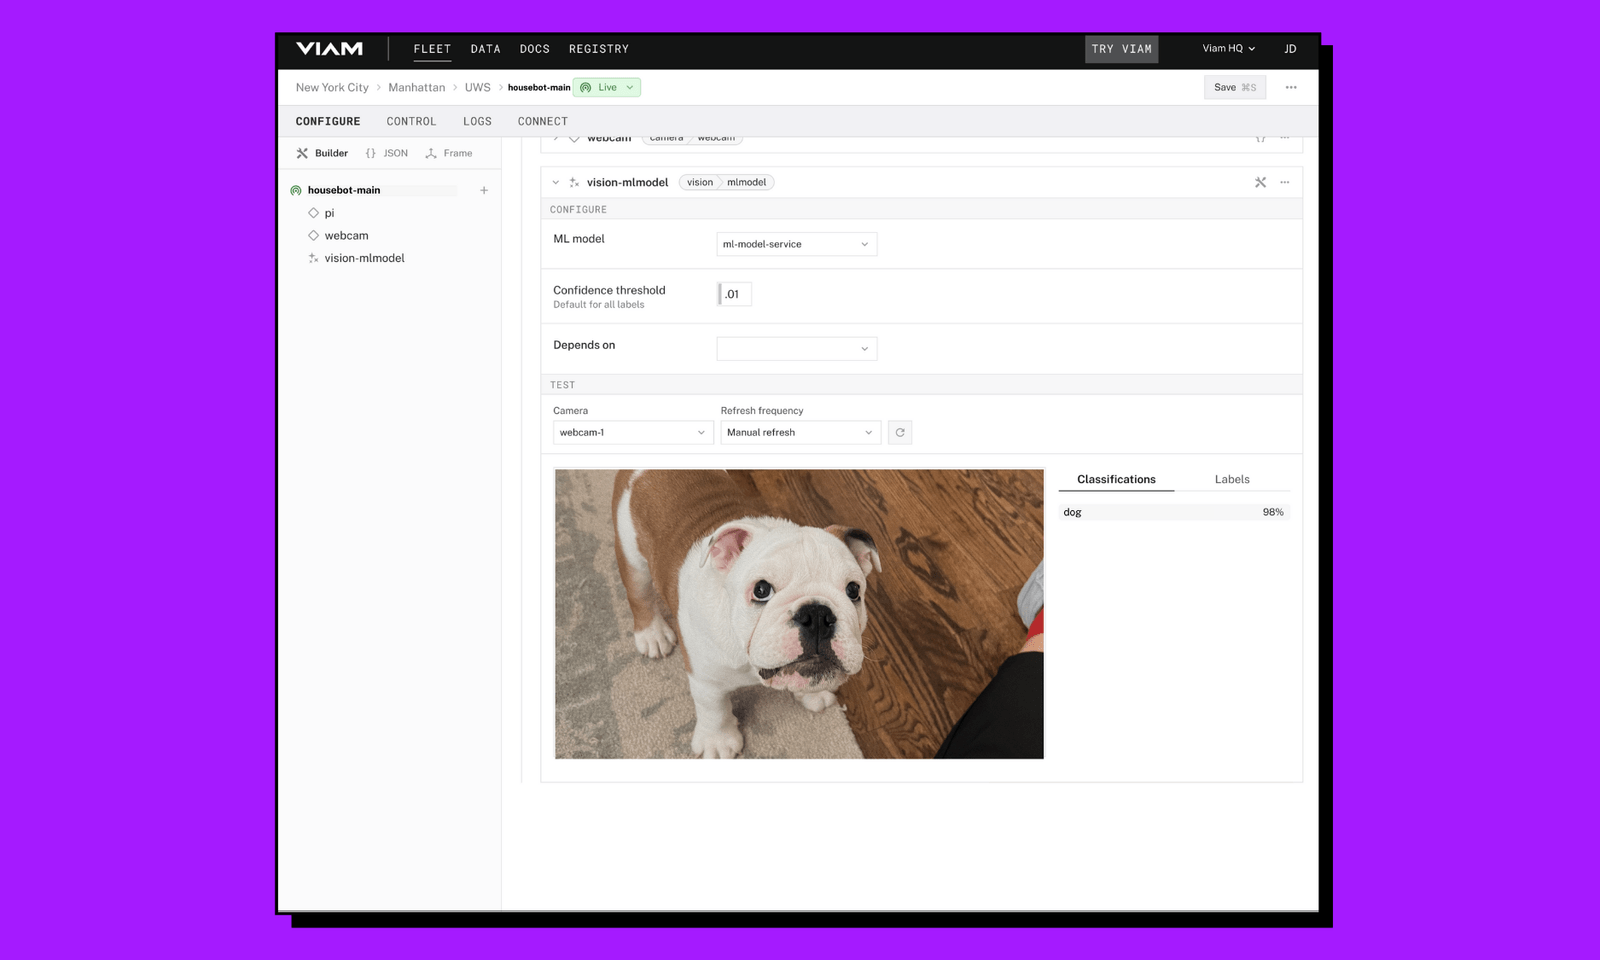Click the Confidence threshold input field
The image size is (1600, 960).
pos(734,293)
